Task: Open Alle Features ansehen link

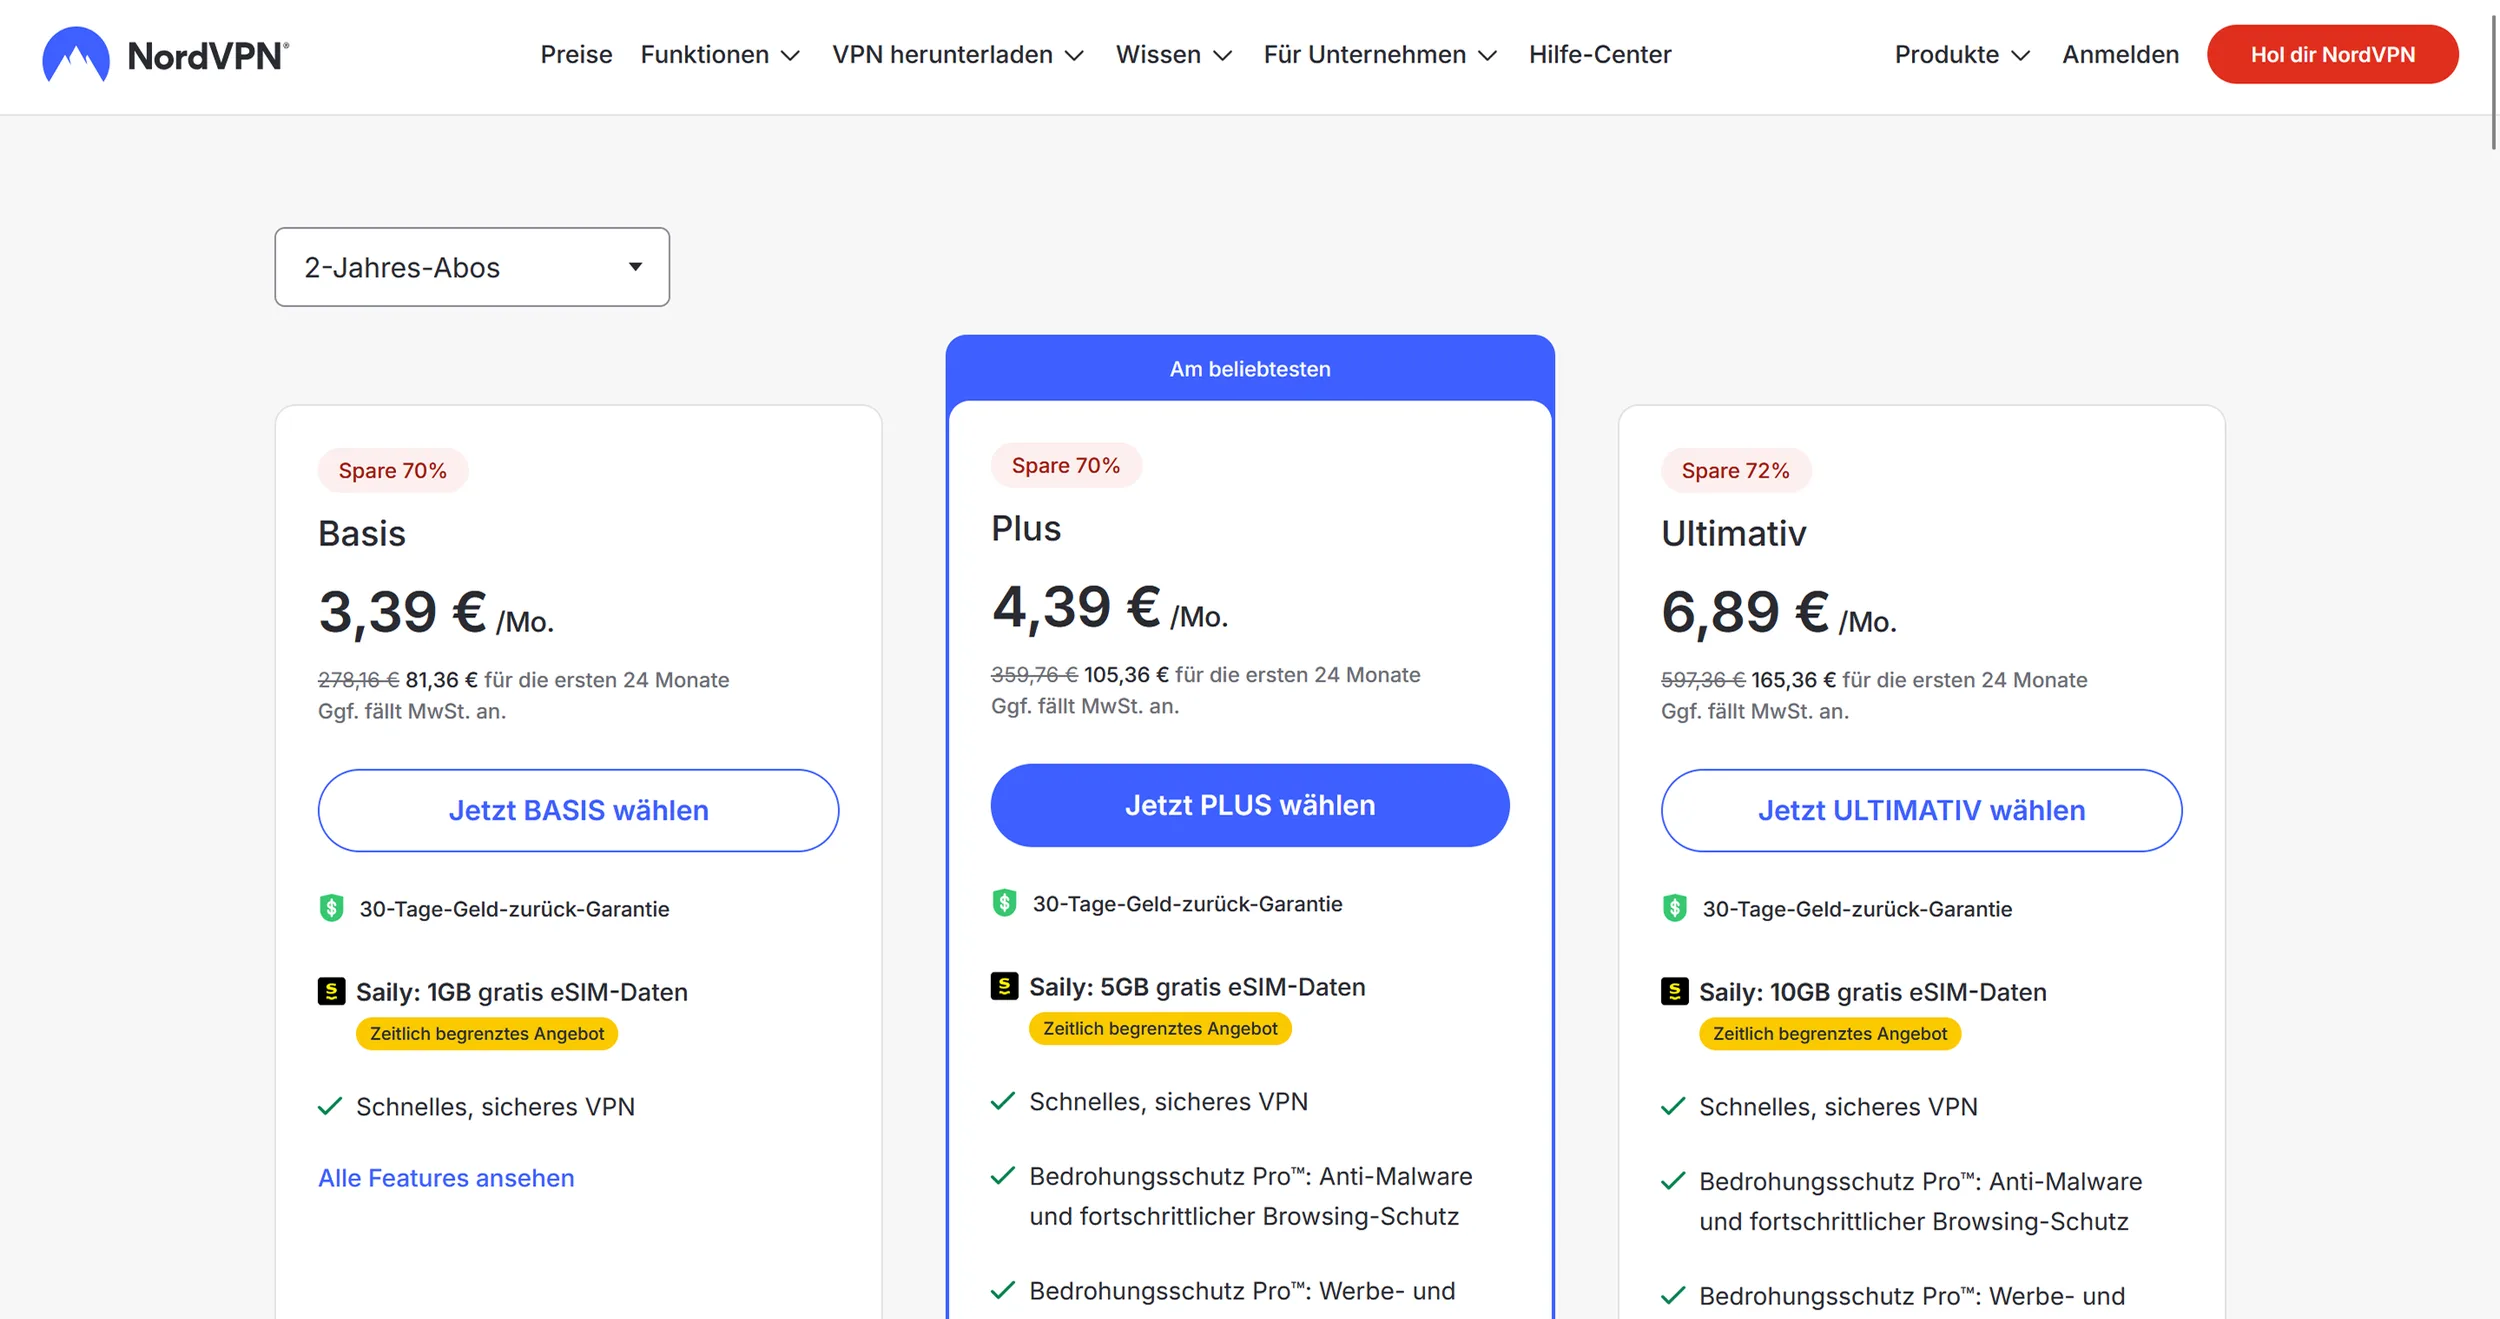Action: [446, 1178]
